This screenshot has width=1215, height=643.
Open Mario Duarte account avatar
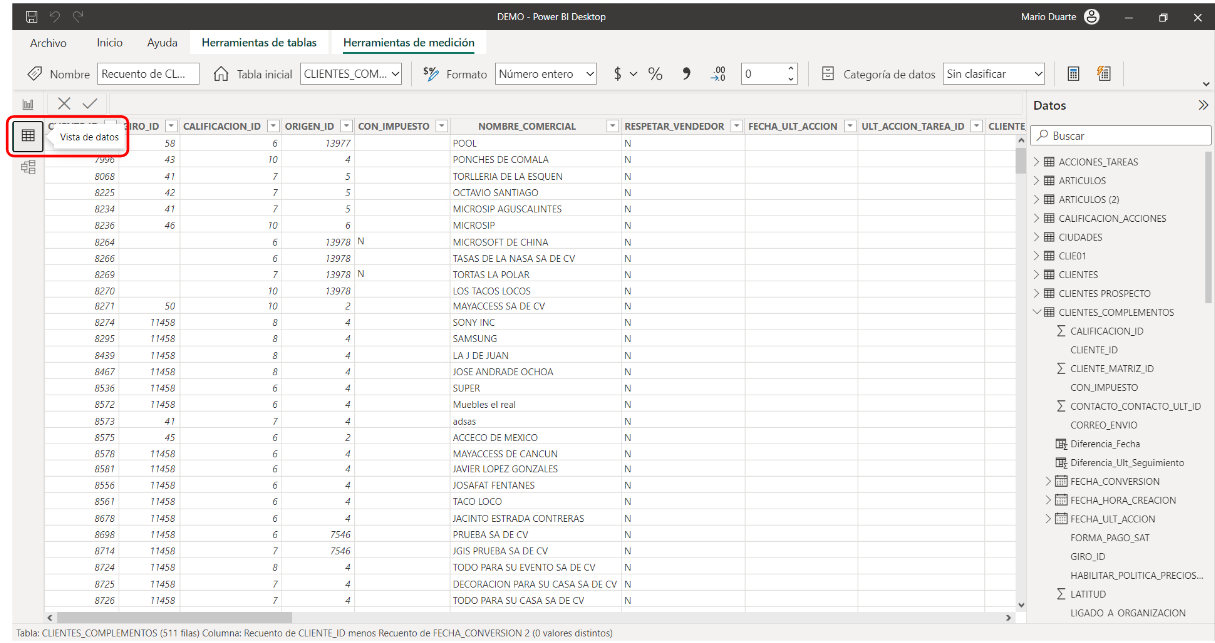[x=1092, y=16]
